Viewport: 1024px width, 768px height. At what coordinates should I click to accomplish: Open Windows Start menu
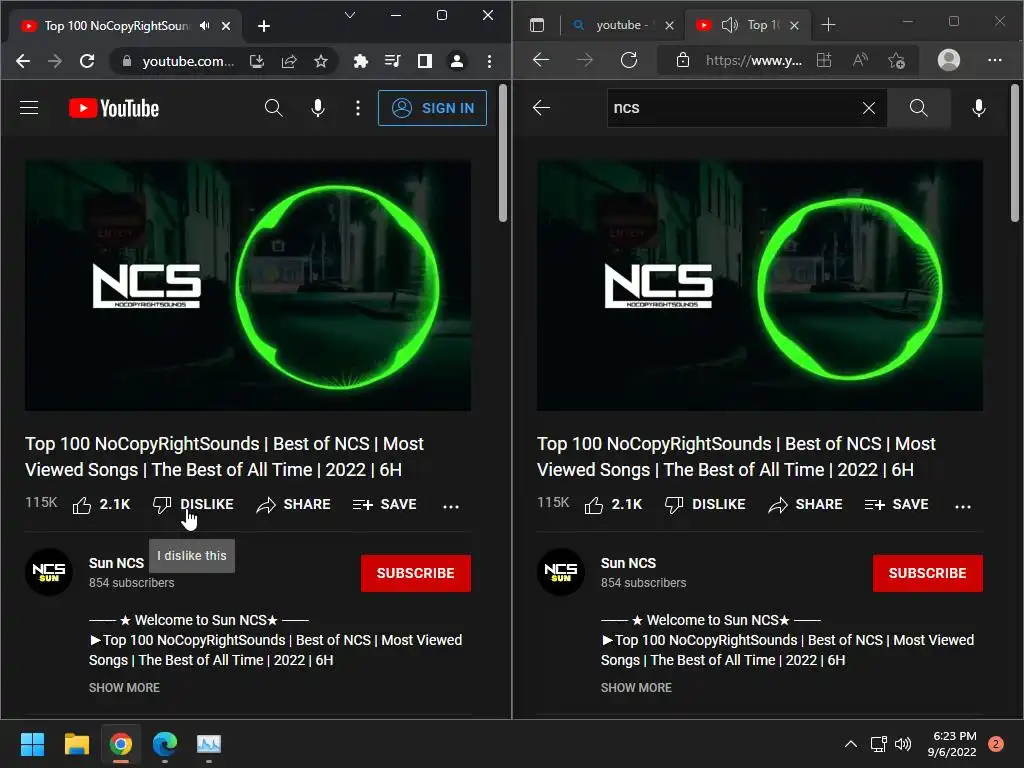point(32,744)
